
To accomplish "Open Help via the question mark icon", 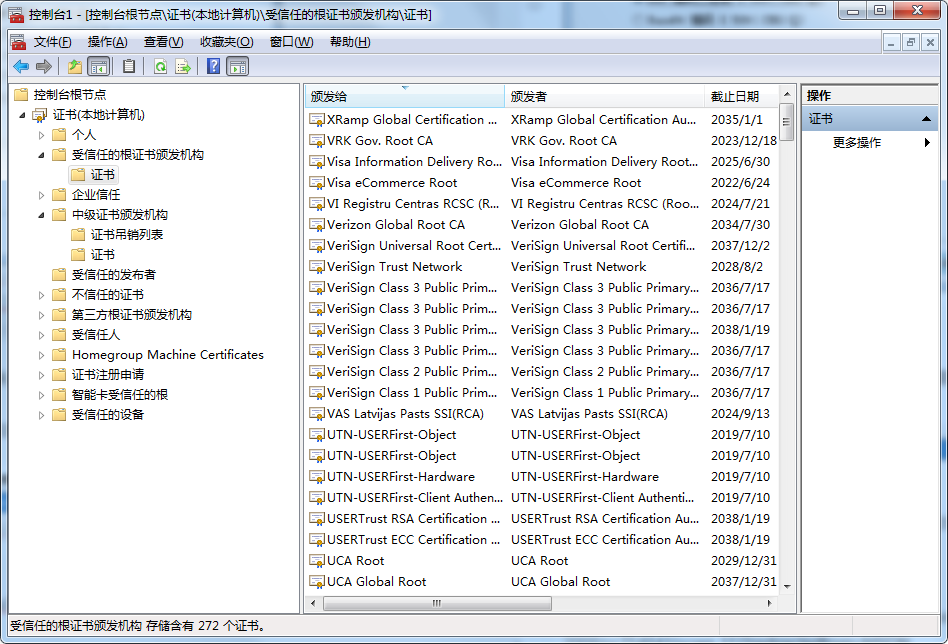I will [213, 67].
